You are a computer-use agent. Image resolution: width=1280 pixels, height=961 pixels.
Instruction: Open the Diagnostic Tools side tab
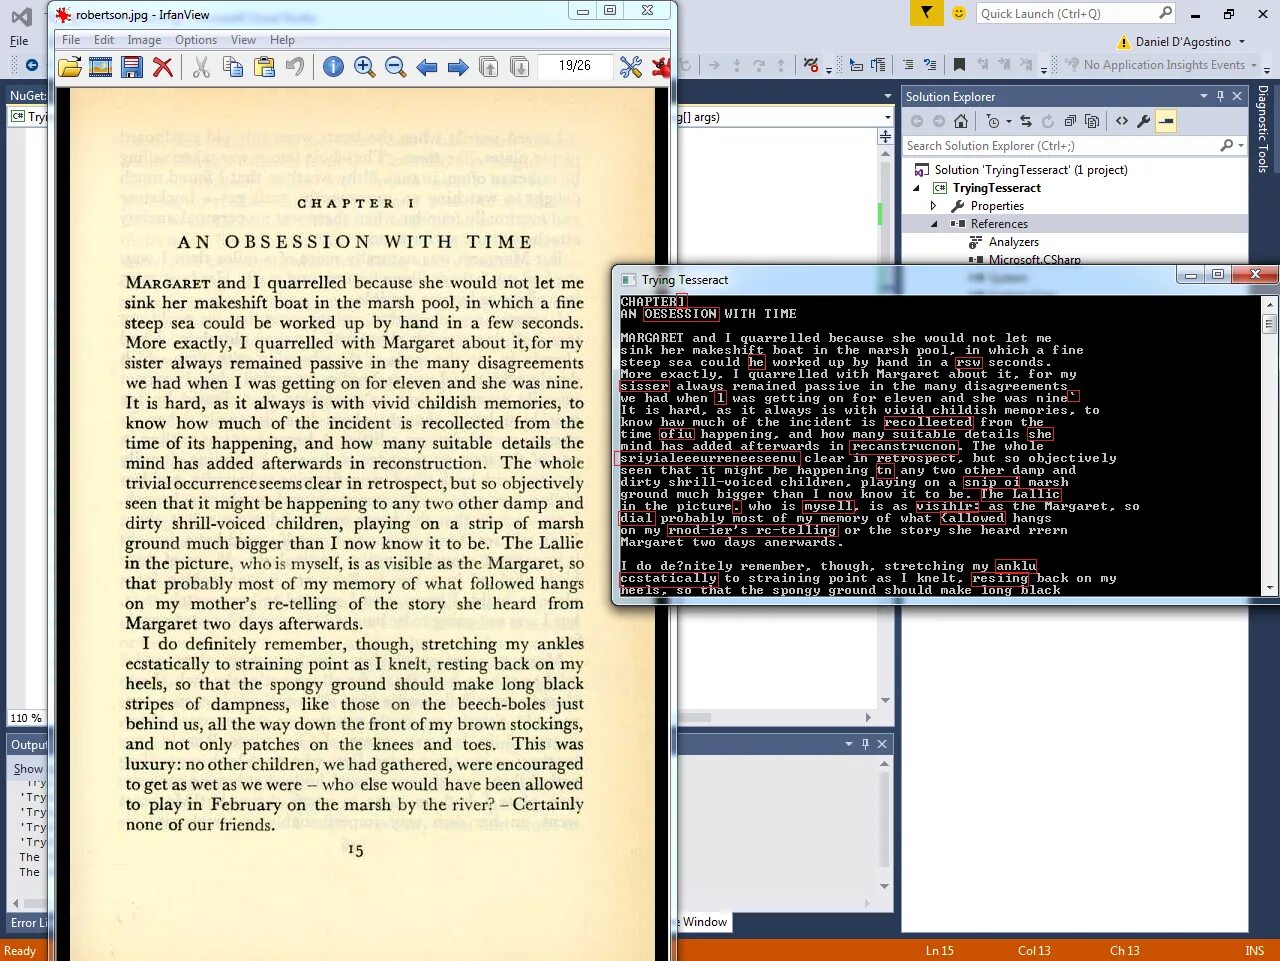point(1263,129)
